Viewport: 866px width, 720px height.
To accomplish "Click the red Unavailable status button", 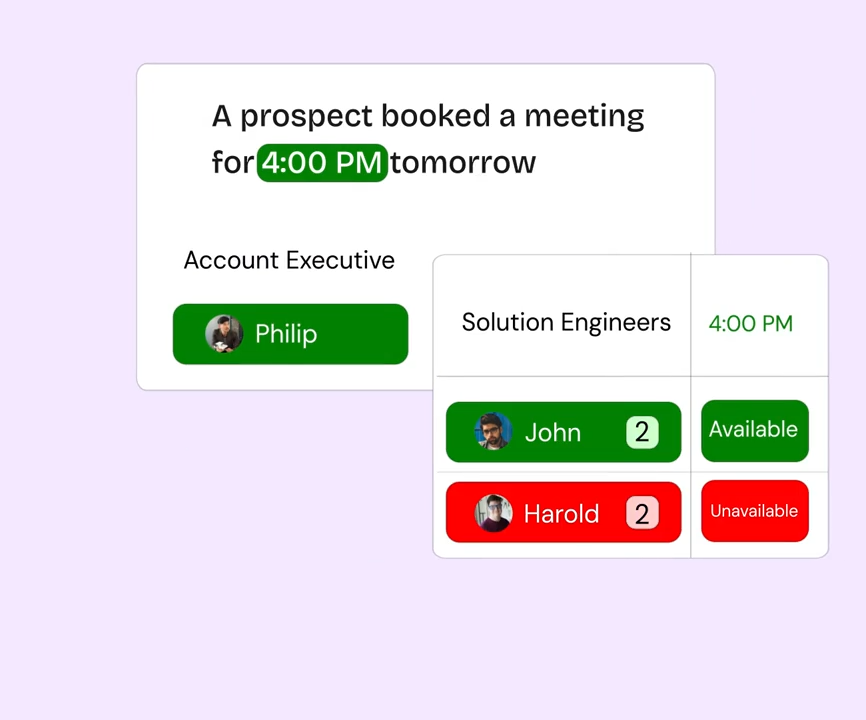I will pos(754,511).
